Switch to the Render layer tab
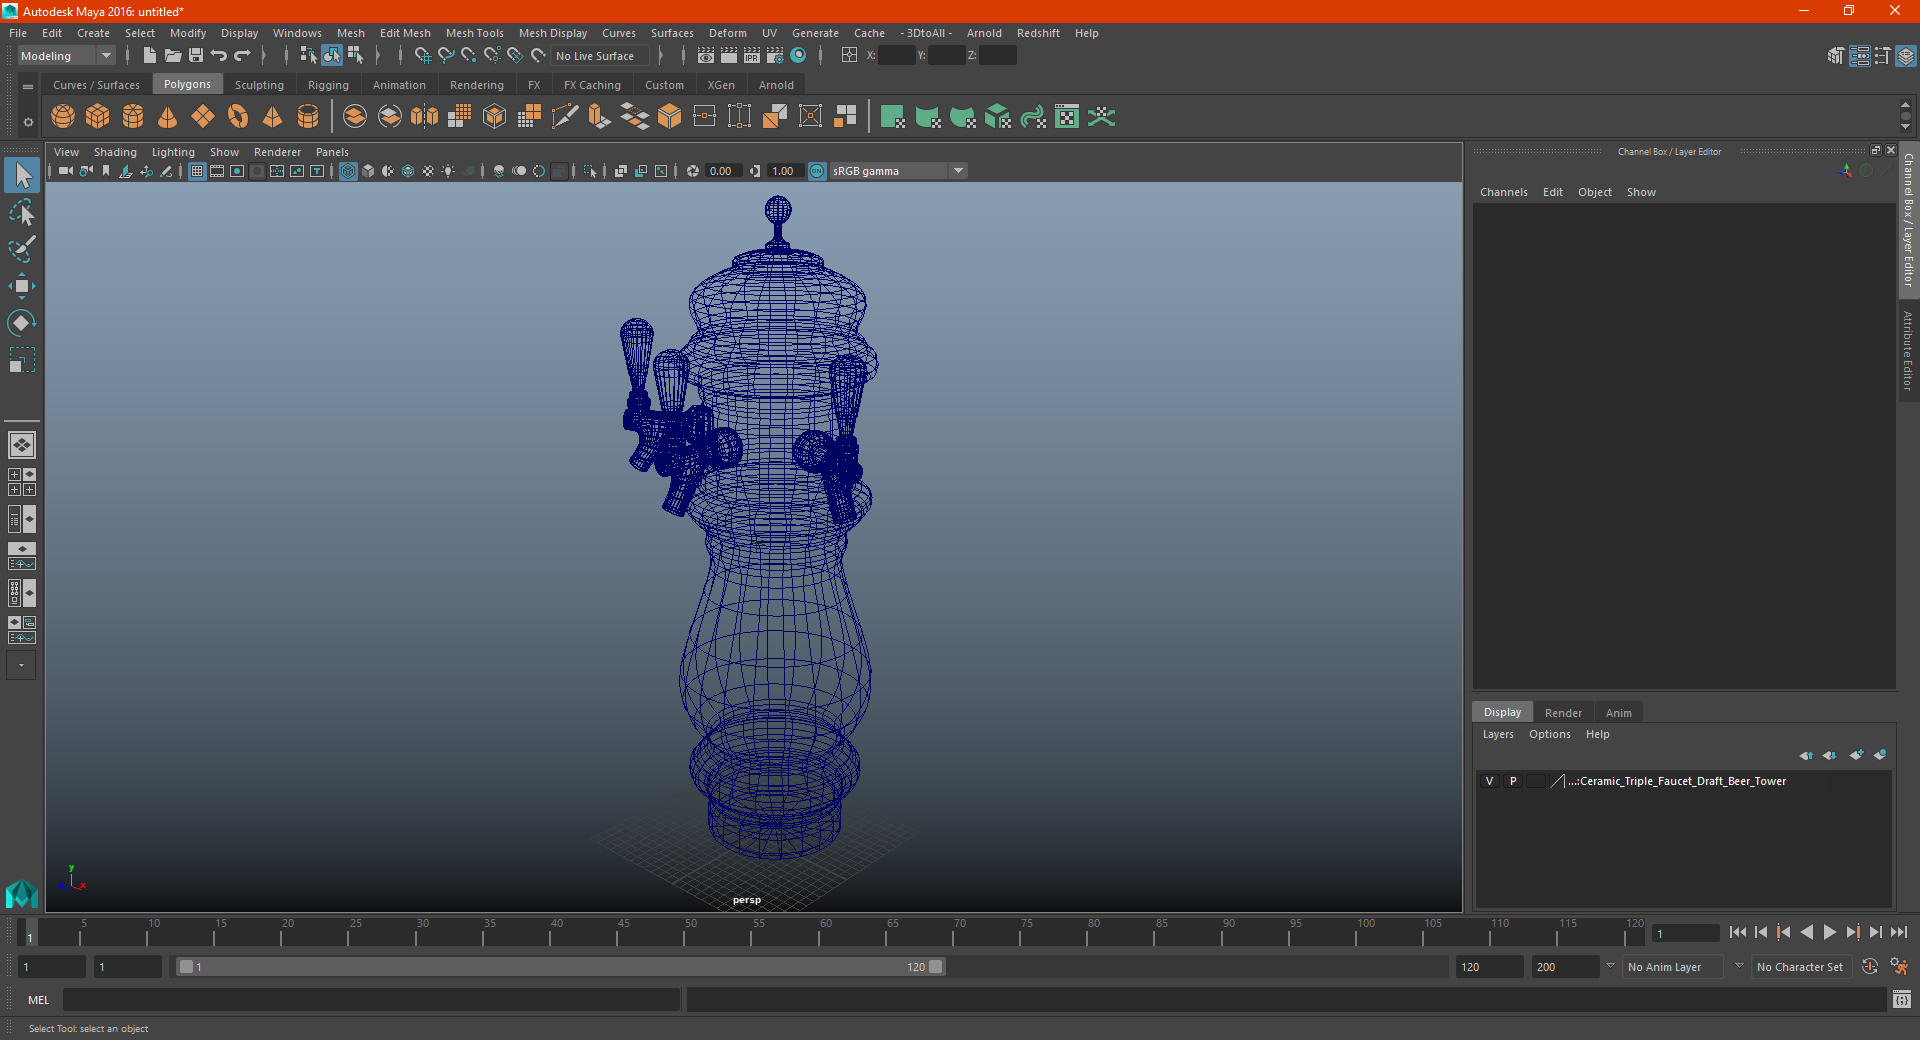1920x1040 pixels. [1563, 713]
